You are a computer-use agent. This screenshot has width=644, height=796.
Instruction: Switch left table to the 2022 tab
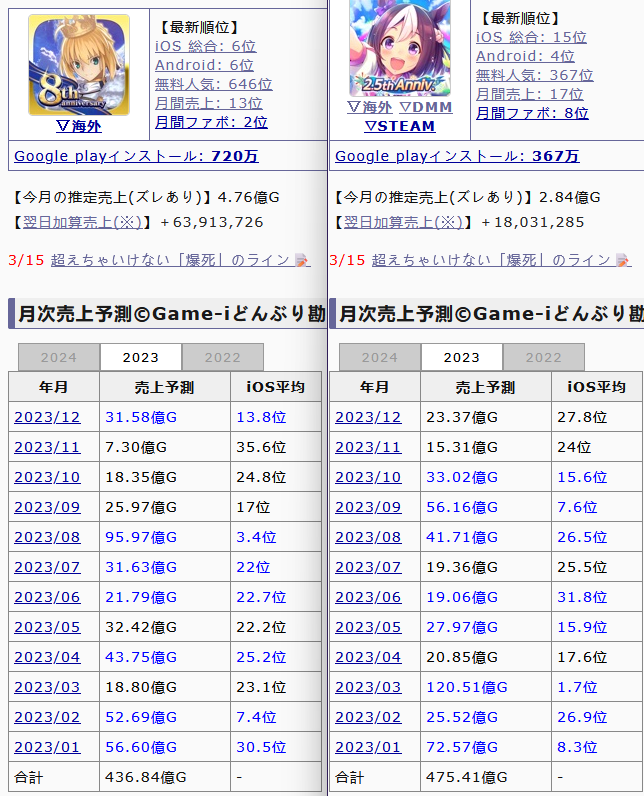coord(223,357)
